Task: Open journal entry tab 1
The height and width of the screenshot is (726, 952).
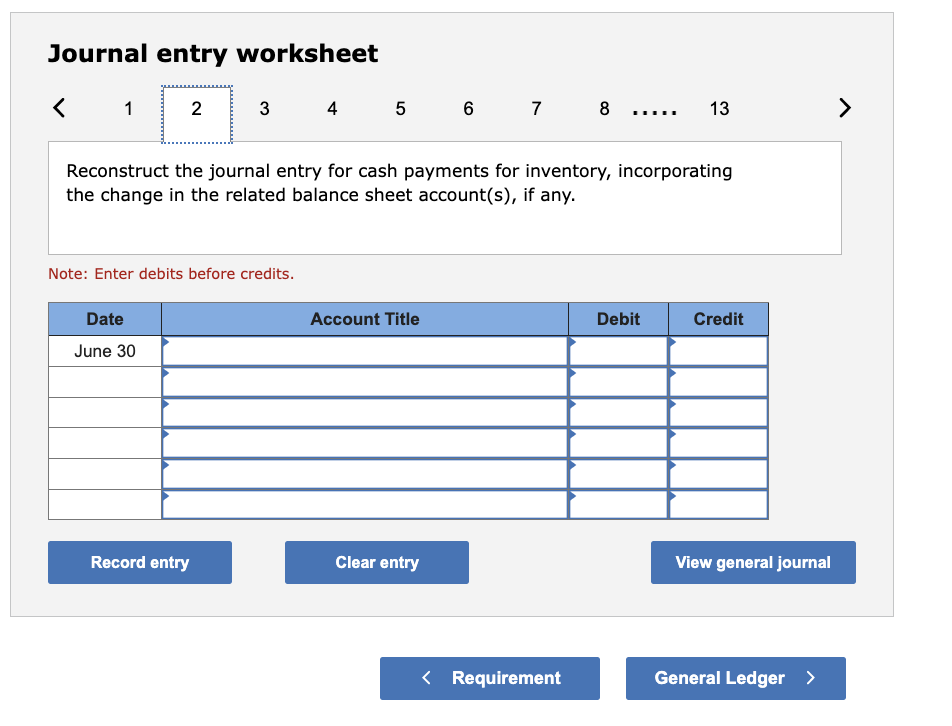Action: (x=128, y=109)
